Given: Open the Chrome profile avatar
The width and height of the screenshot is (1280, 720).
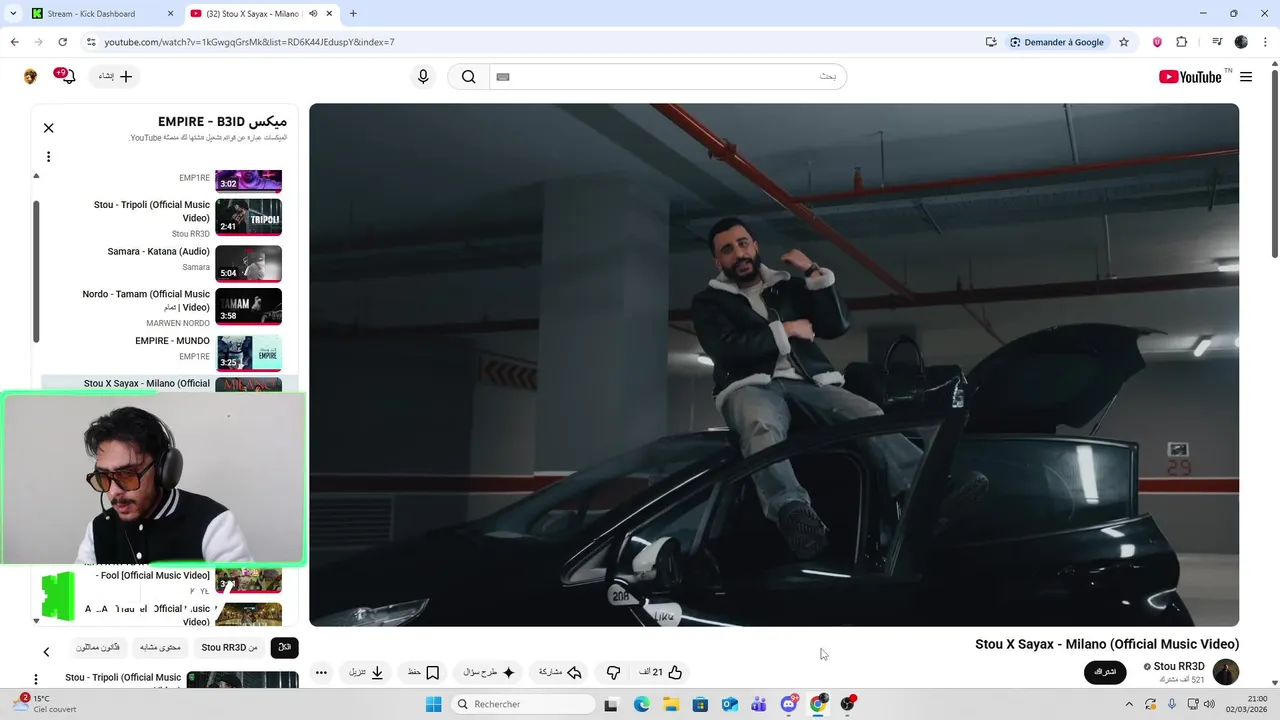Looking at the screenshot, I should point(1241,42).
